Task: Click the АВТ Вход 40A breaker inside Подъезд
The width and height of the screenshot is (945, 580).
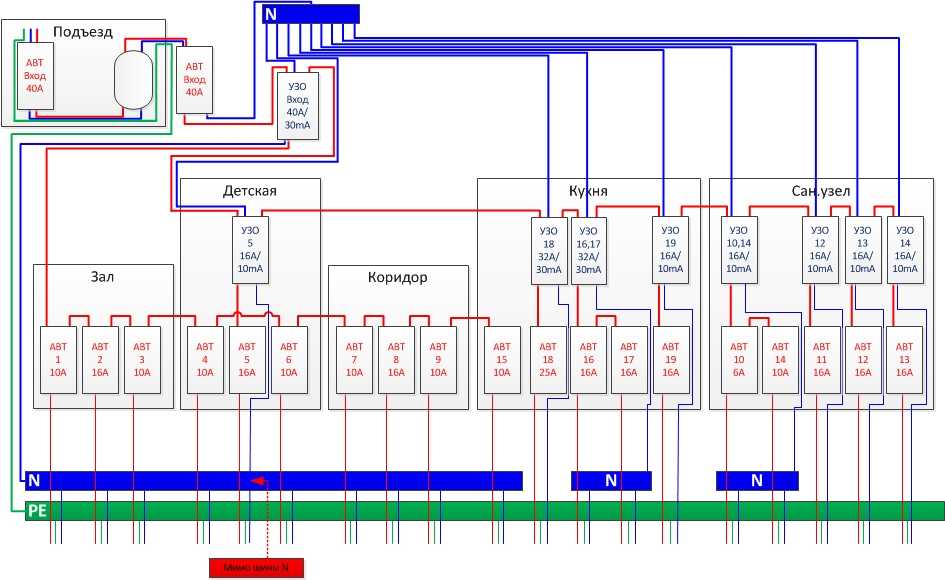Action: pyautogui.click(x=35, y=76)
